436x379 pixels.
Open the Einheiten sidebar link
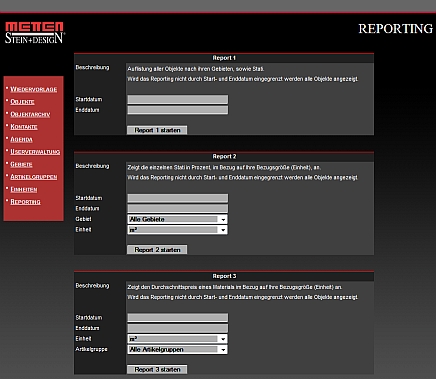click(24, 189)
